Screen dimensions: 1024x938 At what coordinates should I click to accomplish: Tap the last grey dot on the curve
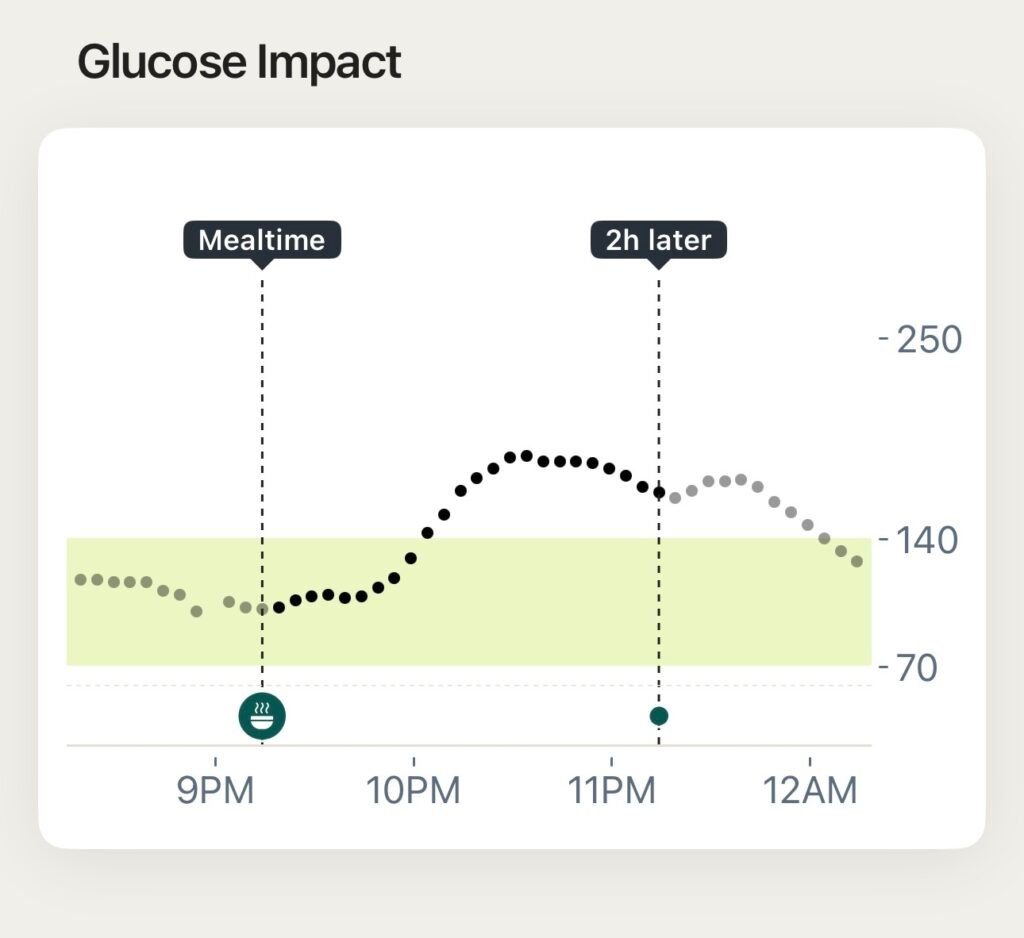point(857,562)
